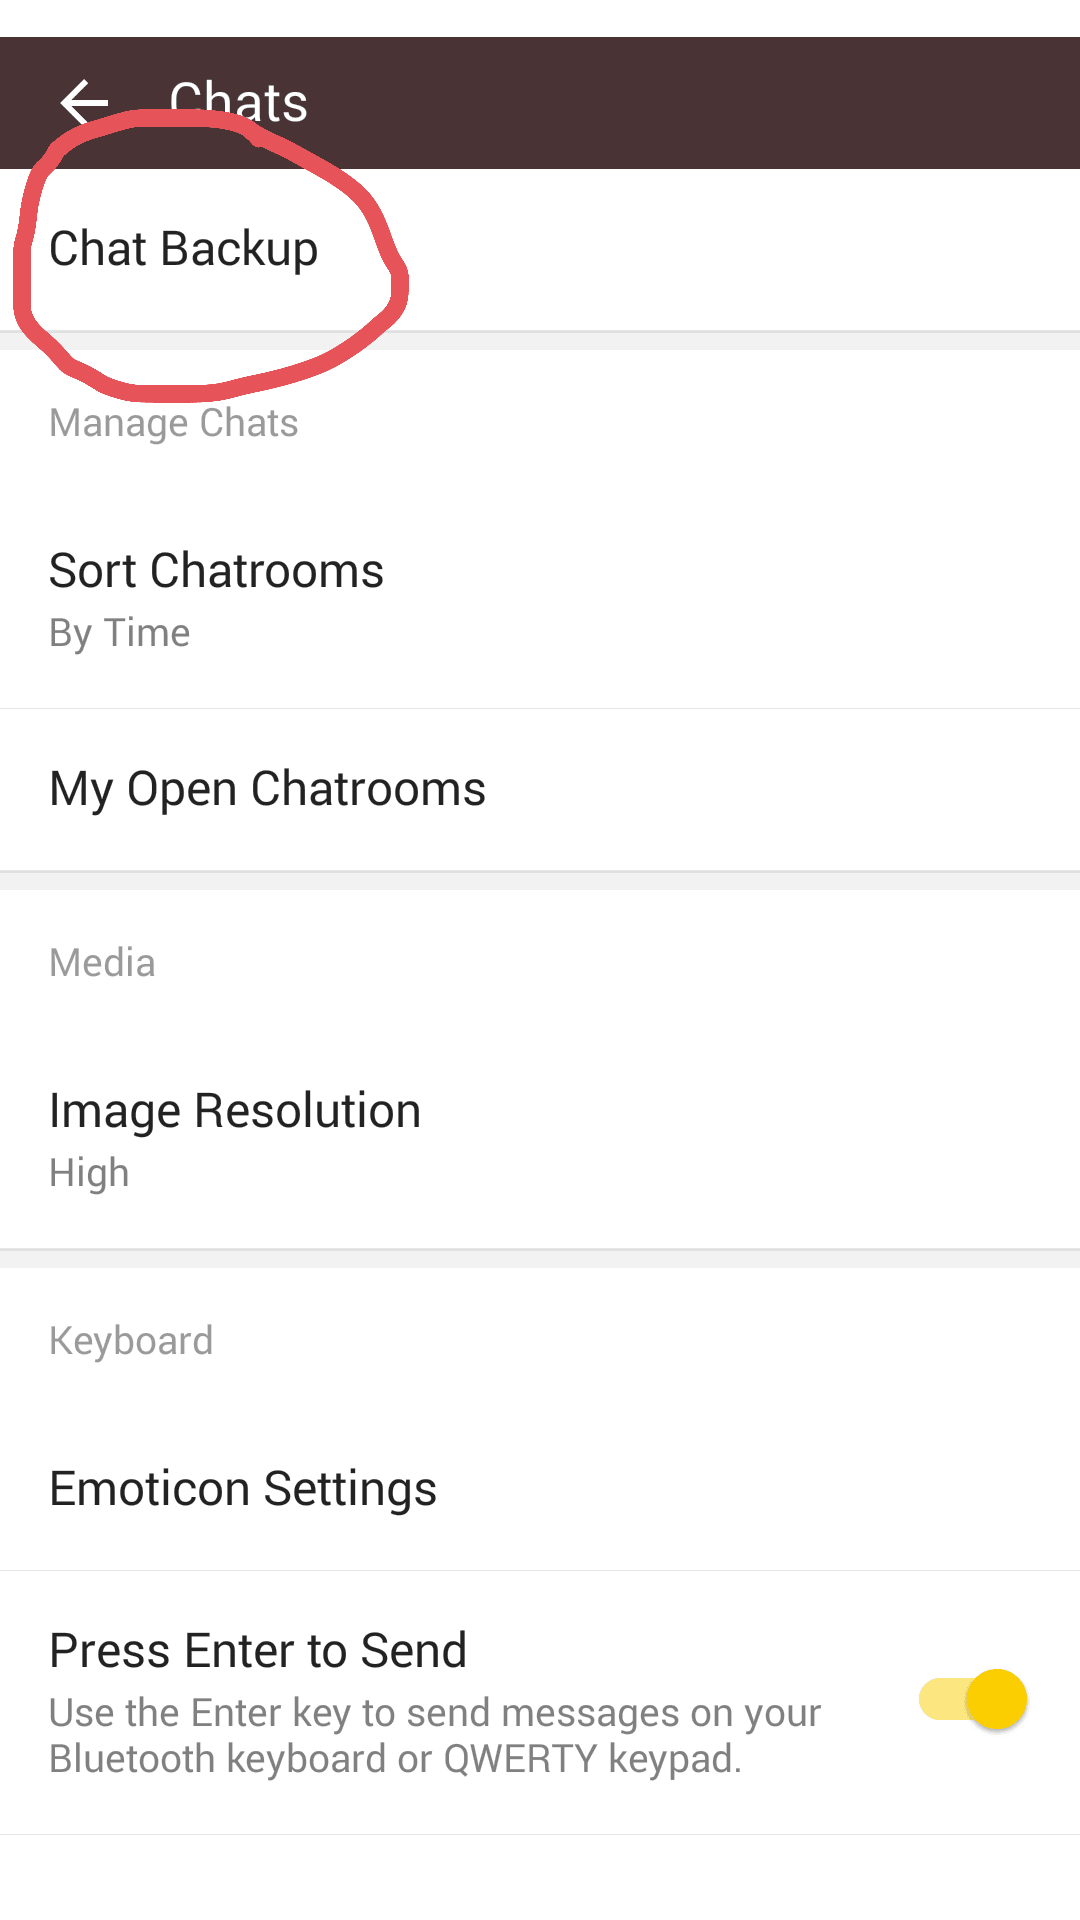Click the "By Time" sort value
Viewport: 1080px width, 1920px height.
(120, 633)
